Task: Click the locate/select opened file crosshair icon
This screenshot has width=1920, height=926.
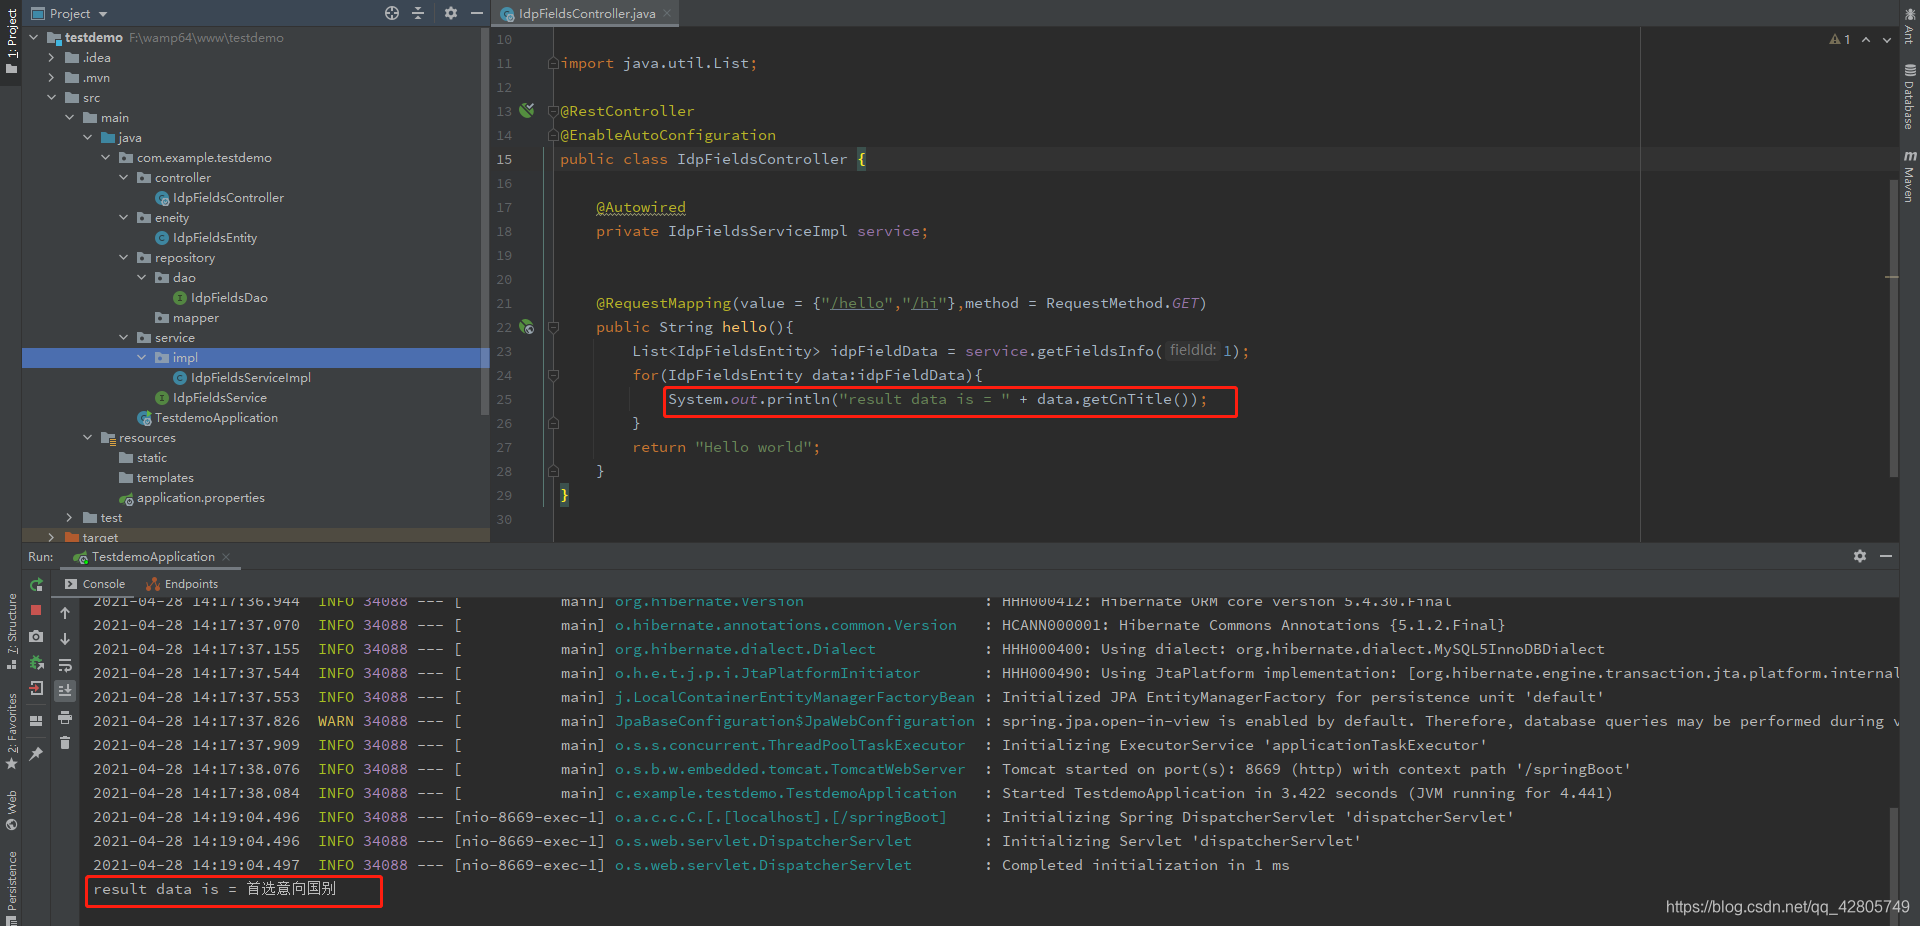Action: [392, 13]
